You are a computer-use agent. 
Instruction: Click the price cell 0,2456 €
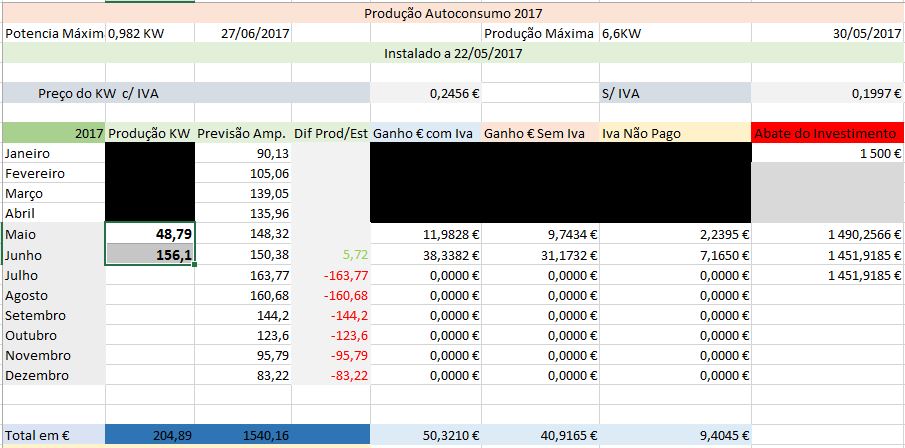(426, 93)
